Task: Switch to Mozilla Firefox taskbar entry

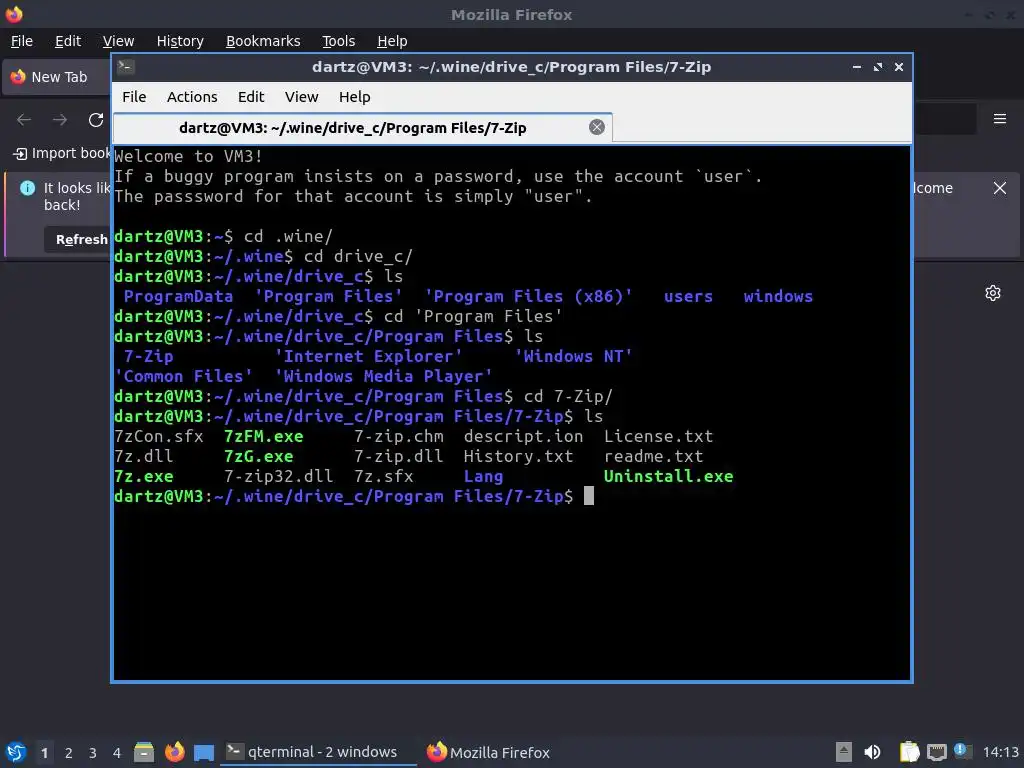Action: tap(488, 752)
